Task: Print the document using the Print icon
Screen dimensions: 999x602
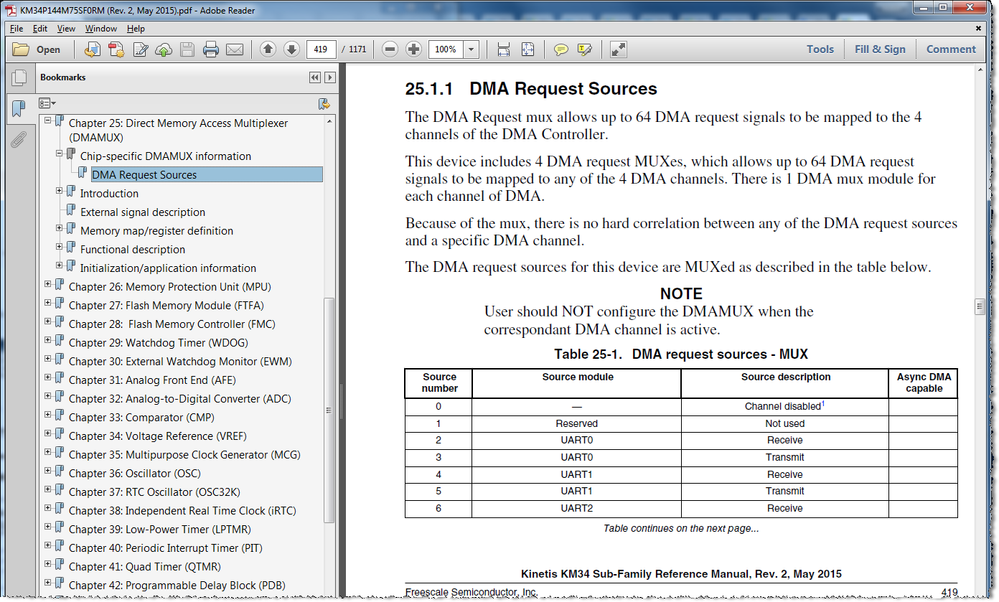Action: [210, 48]
